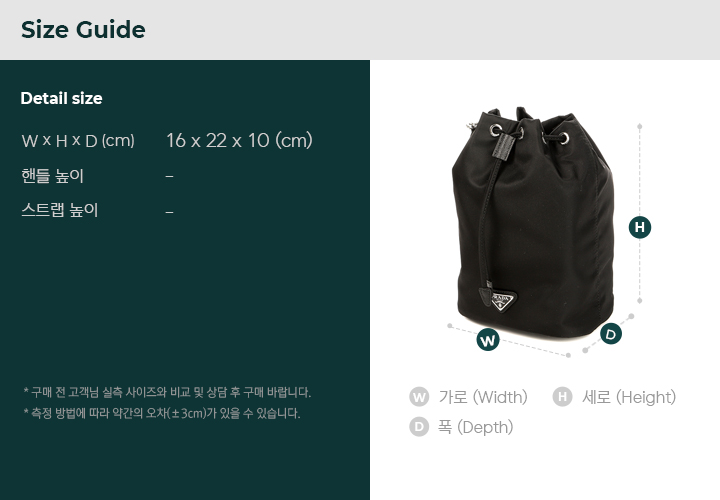The height and width of the screenshot is (500, 720).
Task: Click the Detail size title
Action: click(62, 98)
